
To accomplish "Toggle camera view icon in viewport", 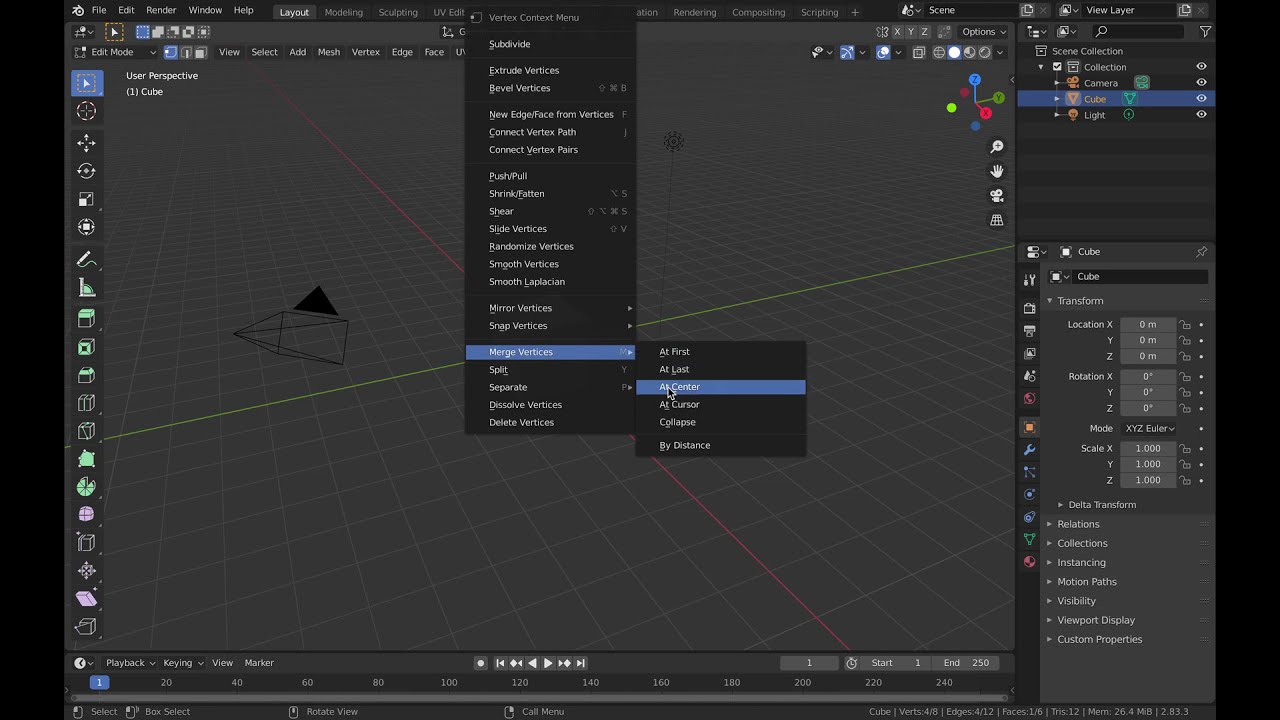I will (x=997, y=195).
